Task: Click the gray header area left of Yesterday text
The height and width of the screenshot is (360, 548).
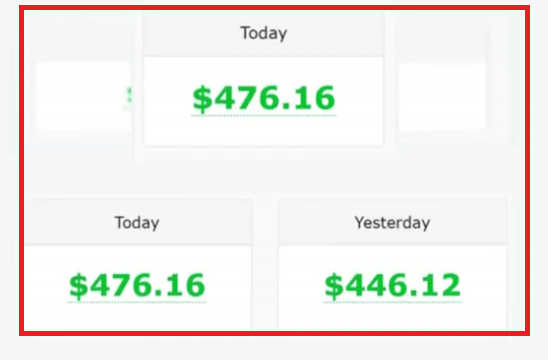Action: 316,222
